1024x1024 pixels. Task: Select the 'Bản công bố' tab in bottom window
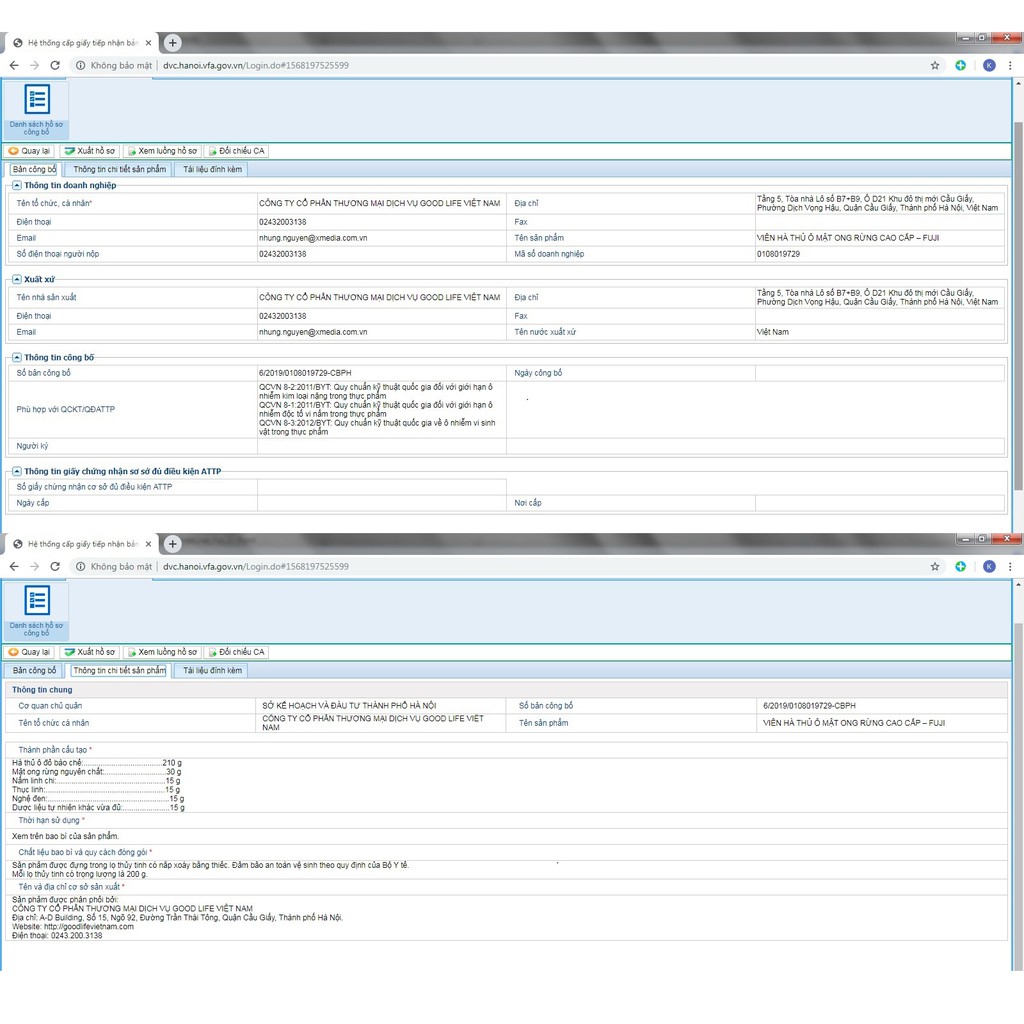point(35,671)
